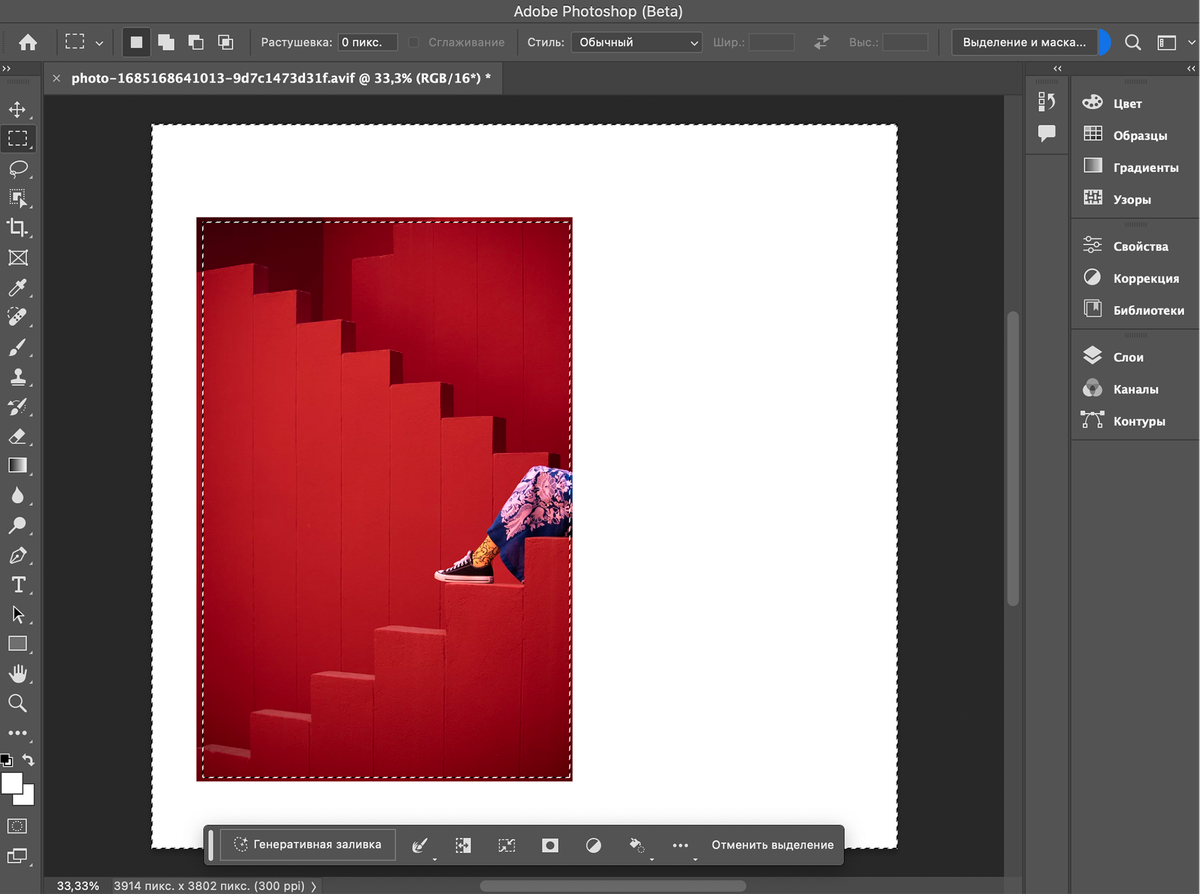Select the Eraser tool
1200x894 pixels.
[17, 436]
